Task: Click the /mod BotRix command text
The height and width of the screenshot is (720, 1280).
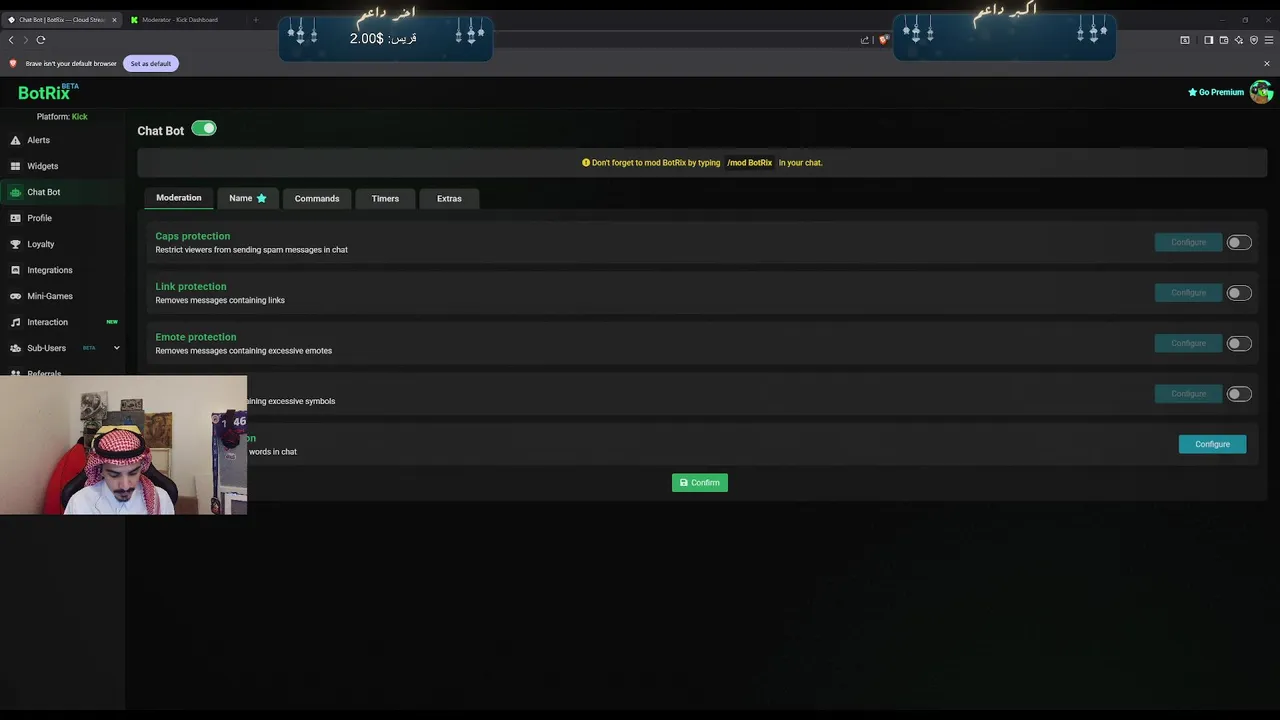Action: click(x=750, y=162)
